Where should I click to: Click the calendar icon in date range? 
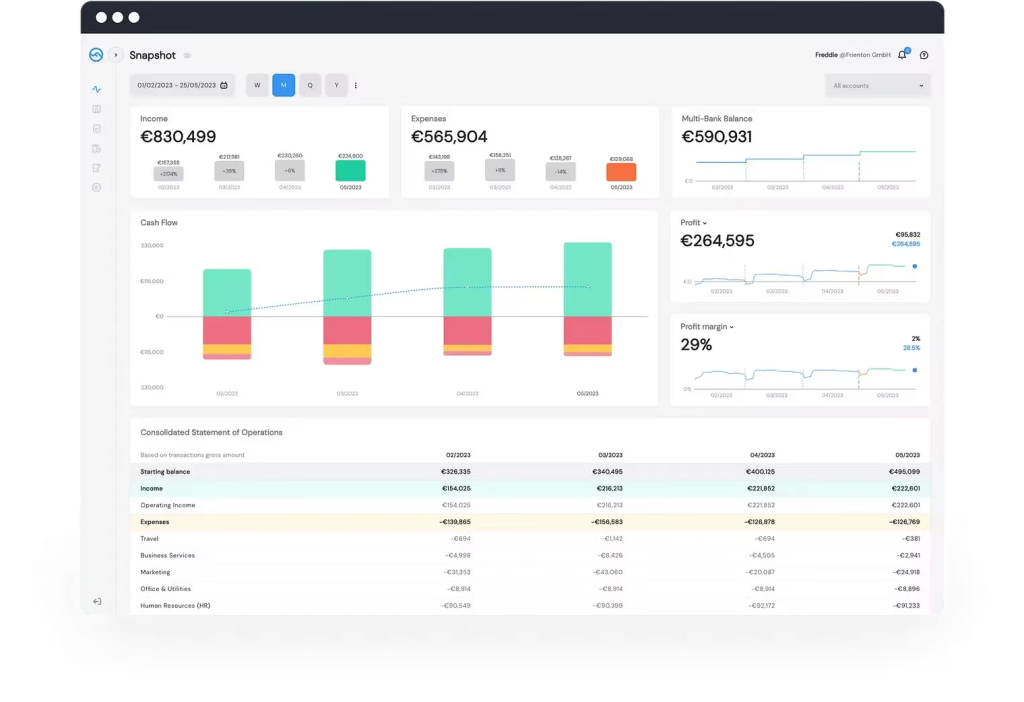(224, 85)
